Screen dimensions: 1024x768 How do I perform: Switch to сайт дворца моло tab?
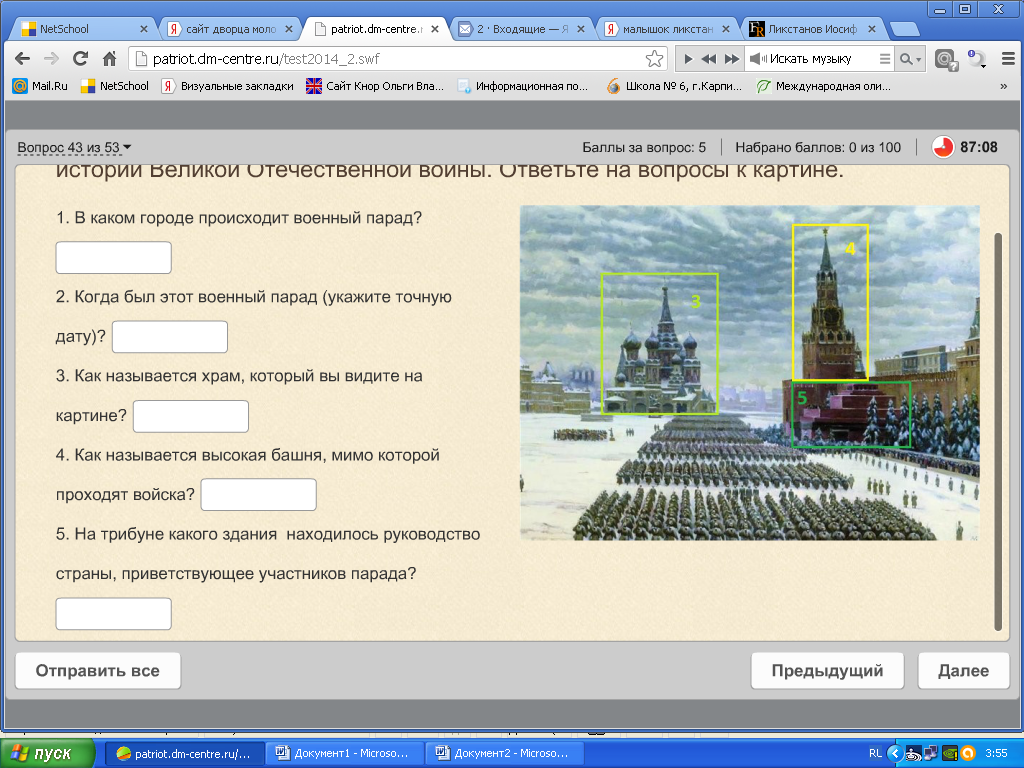pos(230,29)
